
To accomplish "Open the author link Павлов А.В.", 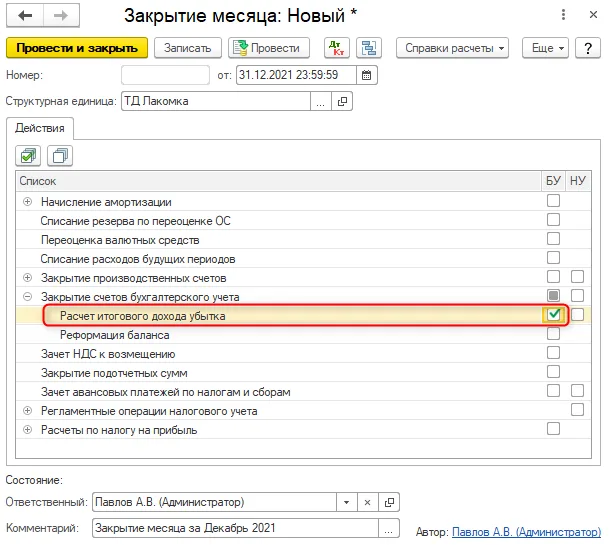I will tap(526, 532).
